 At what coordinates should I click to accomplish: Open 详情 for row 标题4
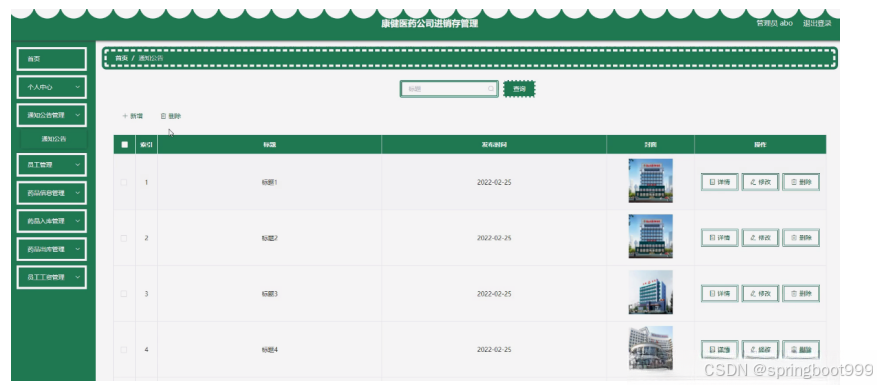719,349
